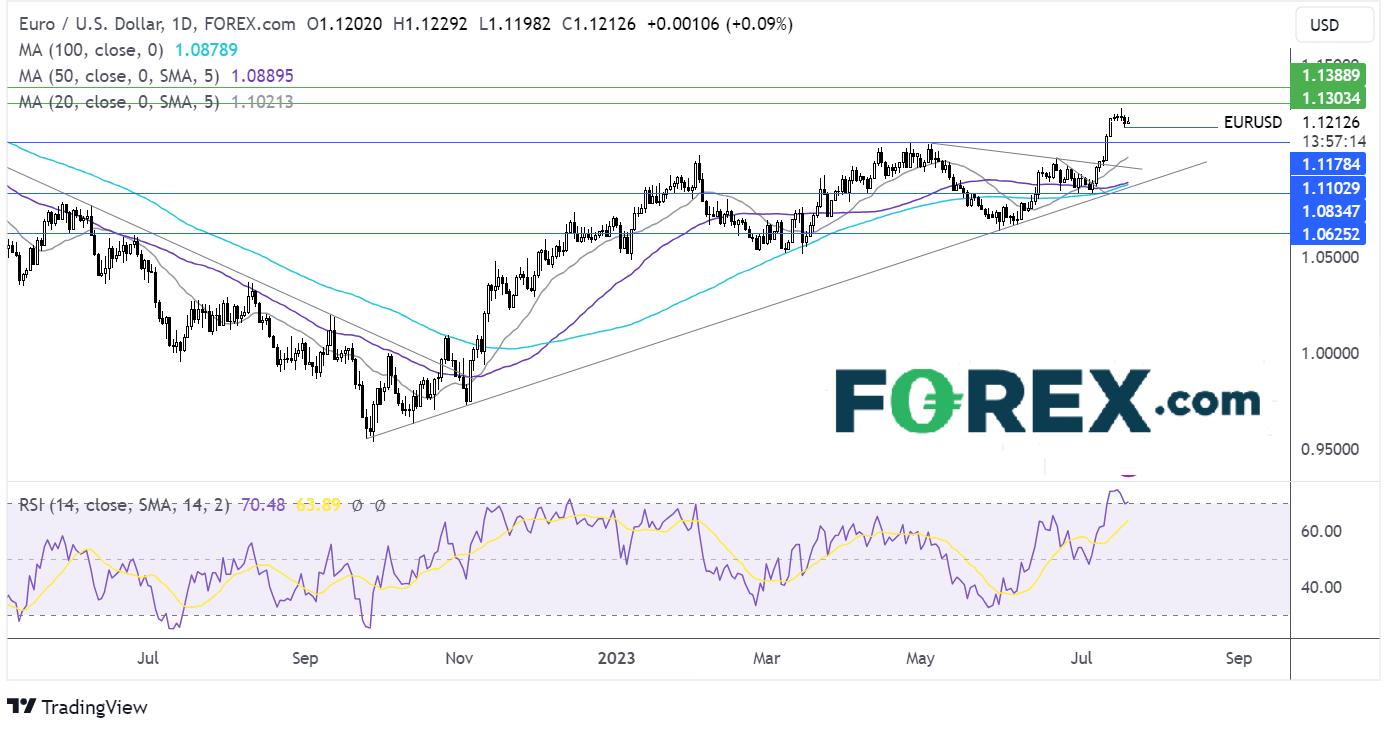Click the green 1.13034 price label
This screenshot has height=733, width=1395.
1330,98
